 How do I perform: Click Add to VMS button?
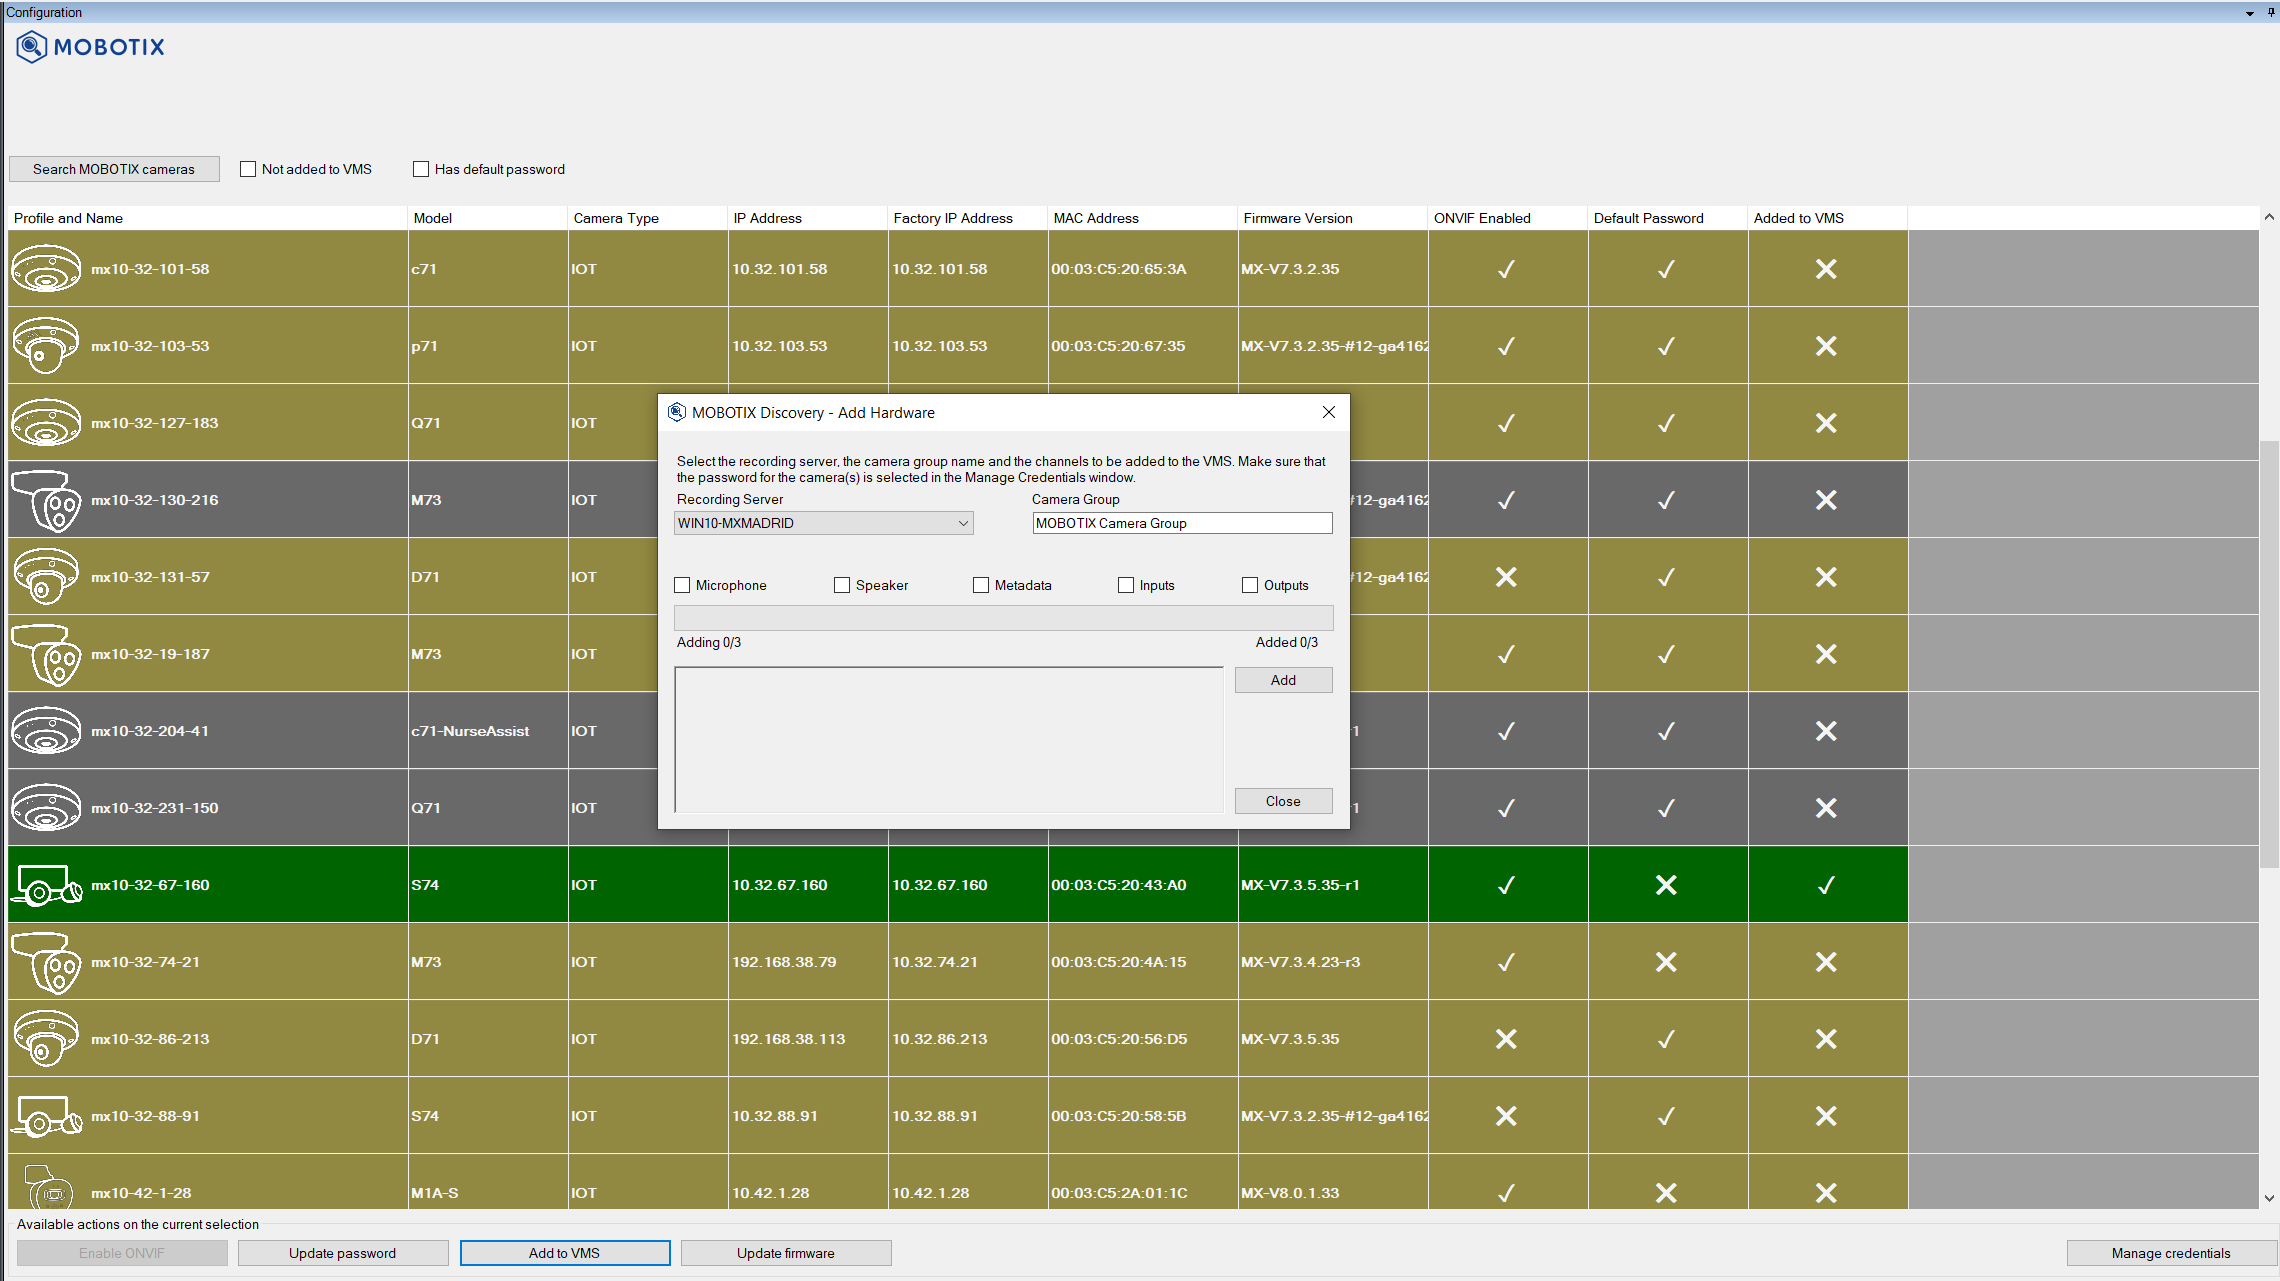(565, 1253)
